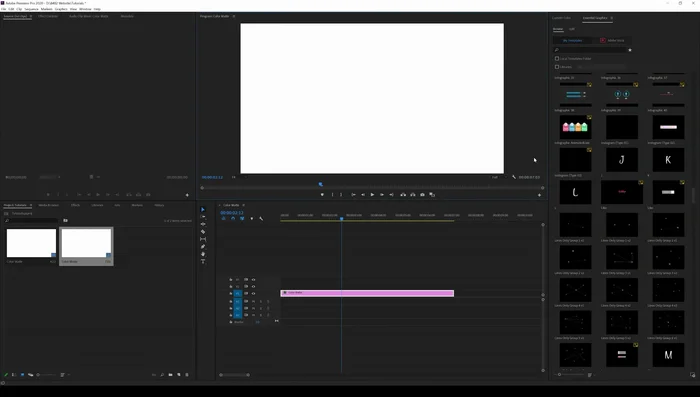The height and width of the screenshot is (397, 700).
Task: Open Program Monitor settings wrench
Action: coord(514,177)
